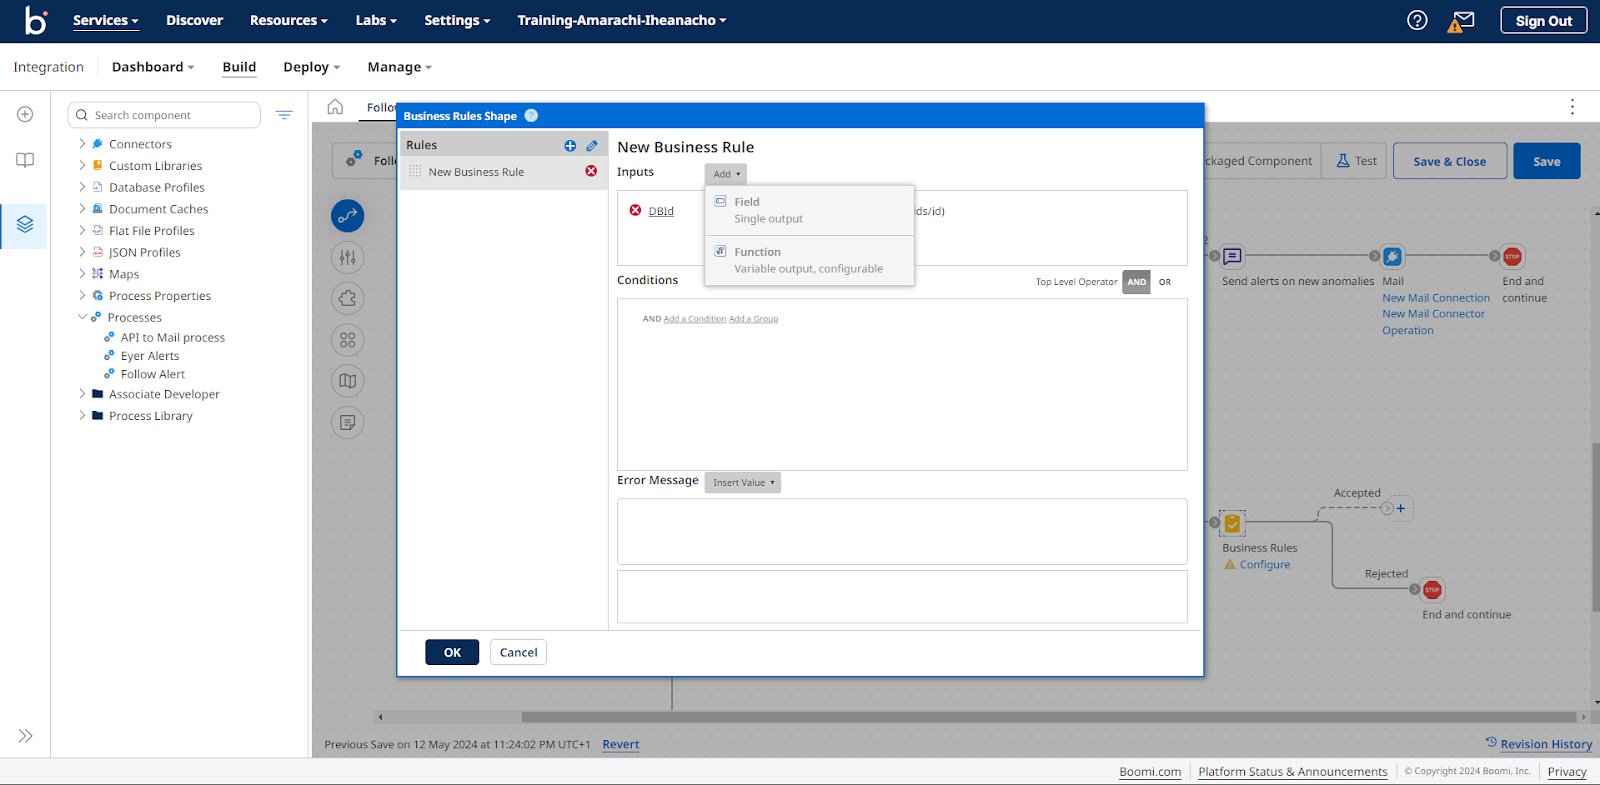1600x785 pixels.
Task: Click the message shape on canvas
Action: click(x=1233, y=256)
